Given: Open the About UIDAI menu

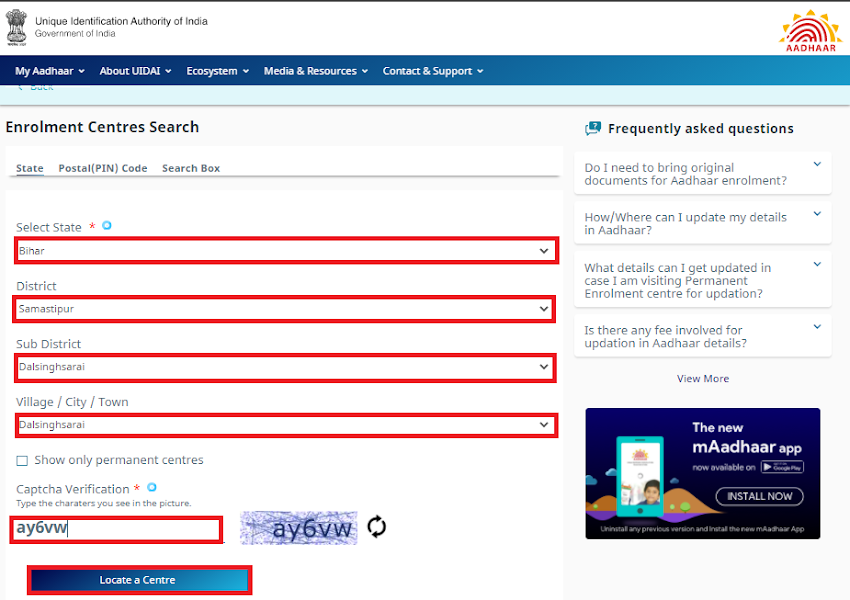Looking at the screenshot, I should (136, 71).
